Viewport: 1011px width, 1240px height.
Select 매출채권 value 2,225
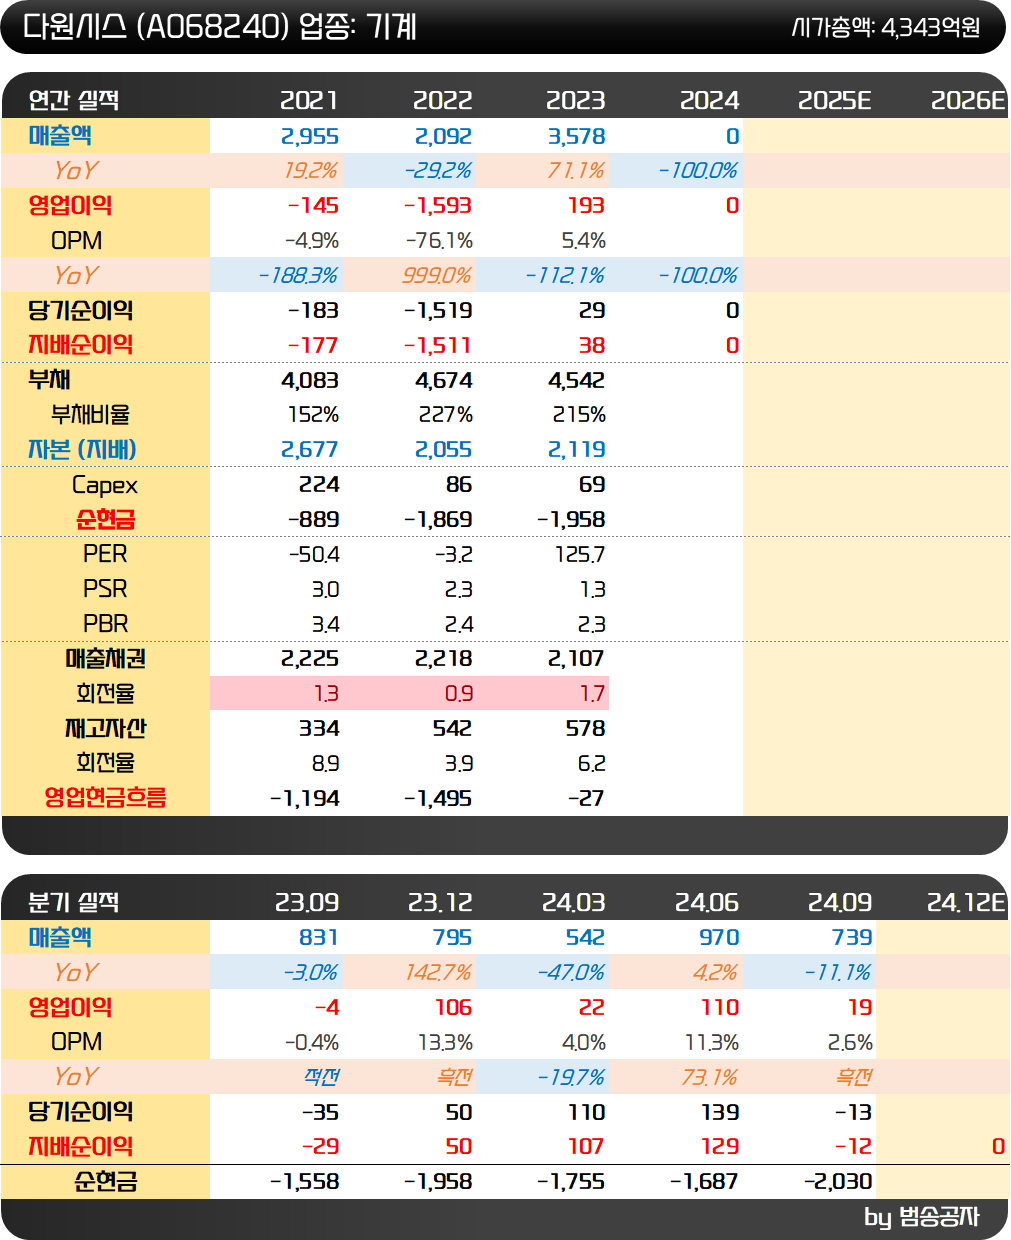pos(310,659)
